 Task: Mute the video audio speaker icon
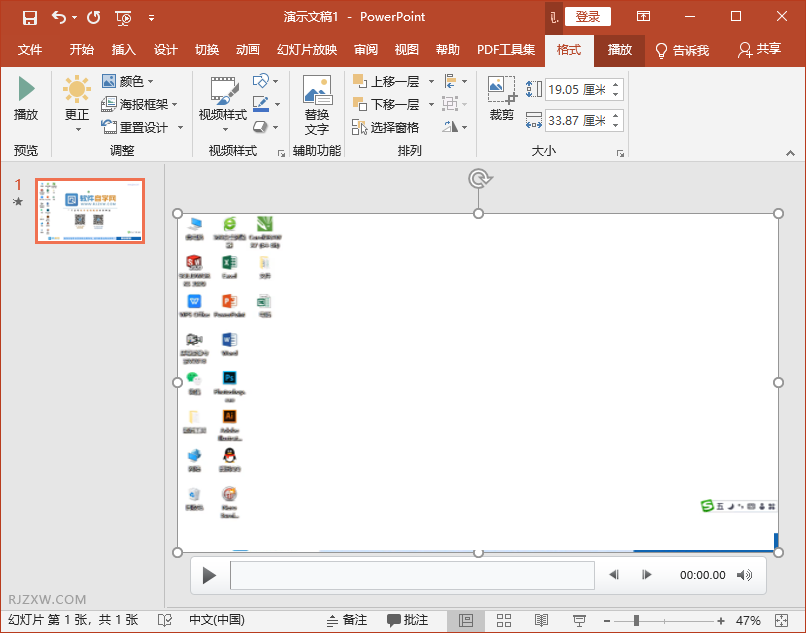pos(744,575)
